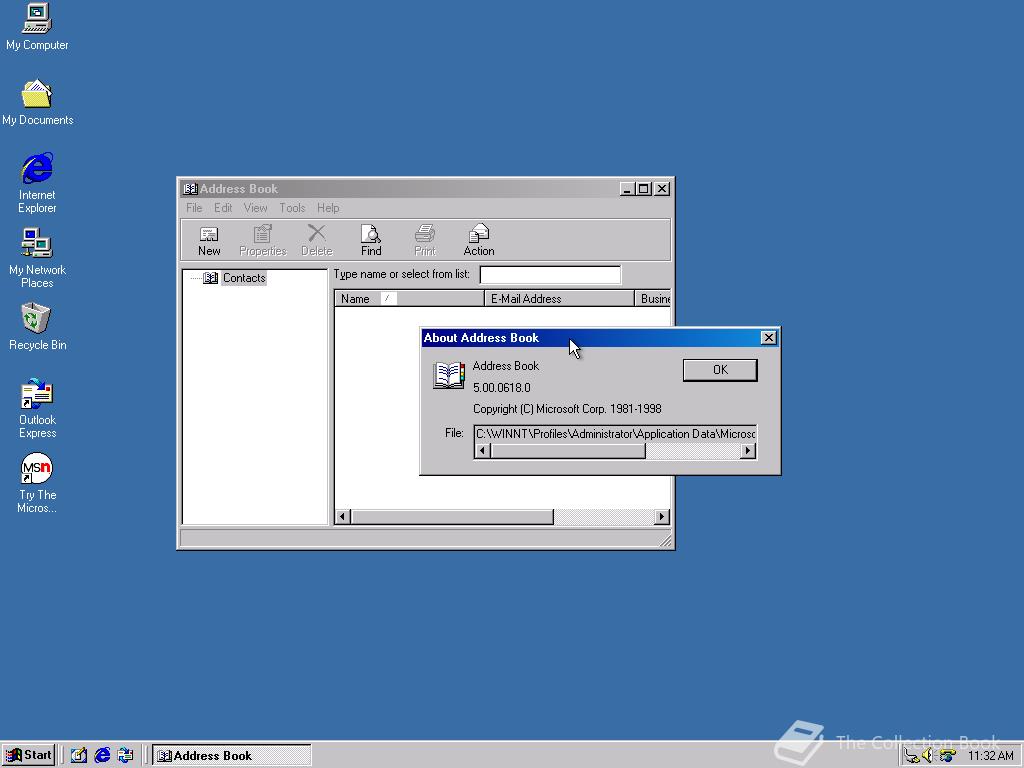
Task: Sort by the E-Mail Address column header
Action: coord(559,298)
